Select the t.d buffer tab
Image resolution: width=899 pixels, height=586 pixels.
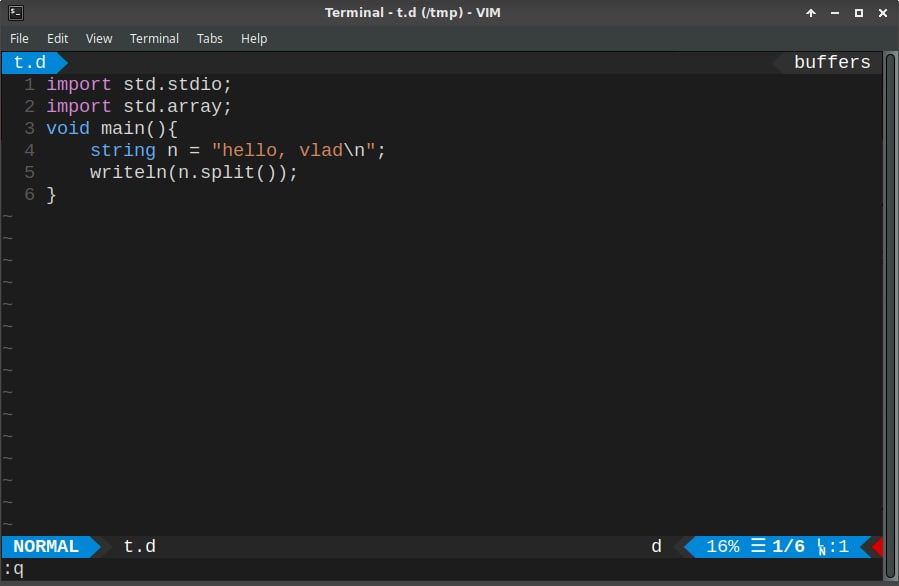coord(30,62)
